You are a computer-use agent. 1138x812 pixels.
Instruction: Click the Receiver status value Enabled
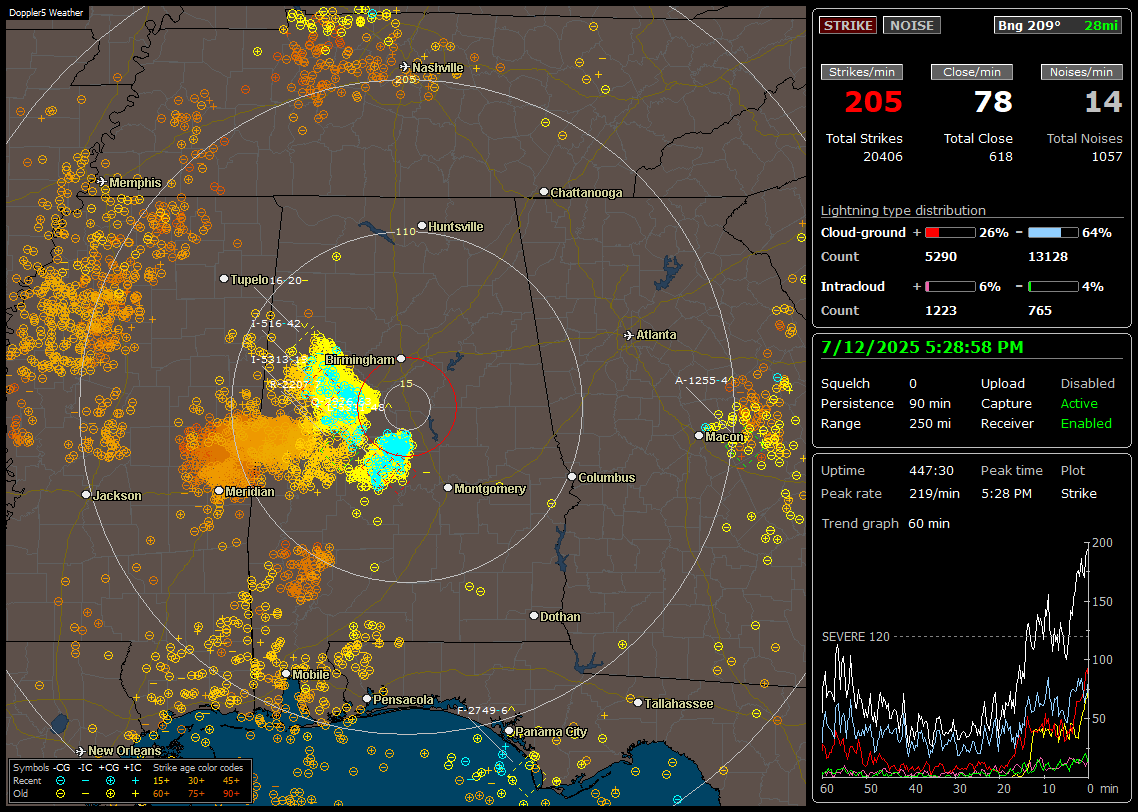pyautogui.click(x=1086, y=423)
